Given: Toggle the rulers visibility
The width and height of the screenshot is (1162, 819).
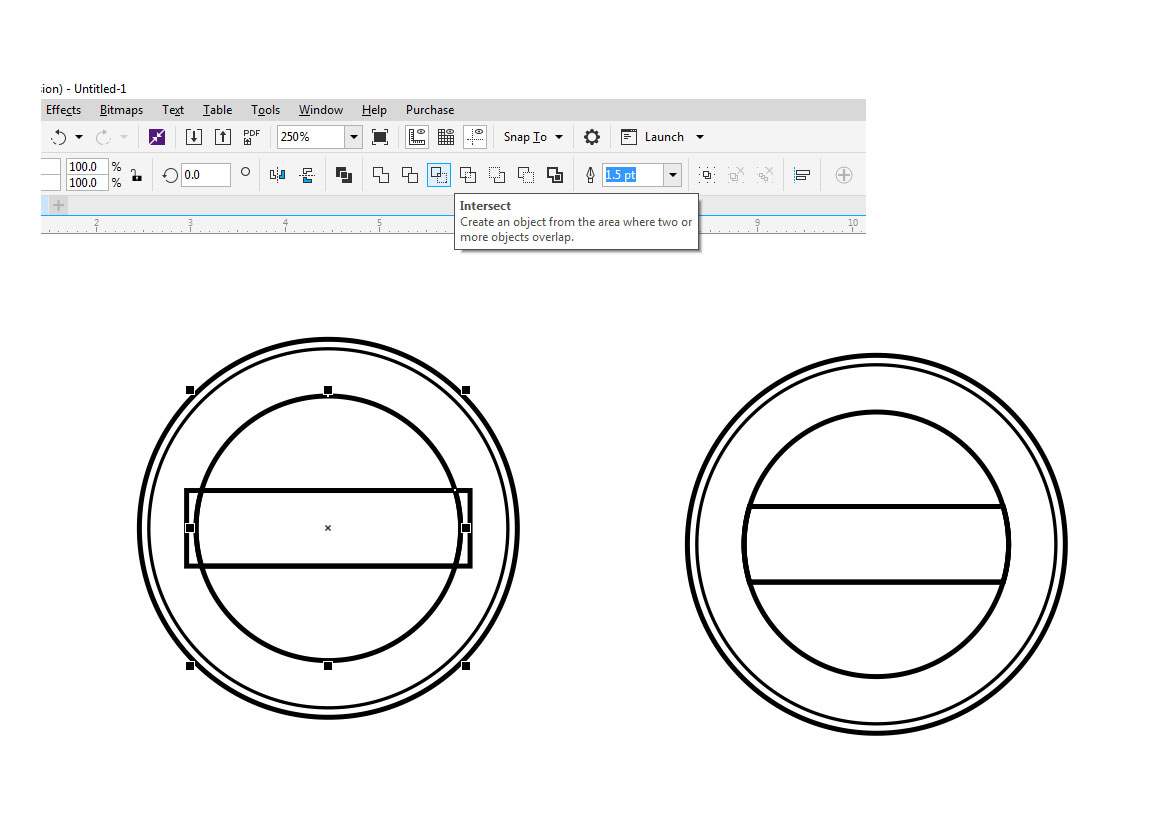Looking at the screenshot, I should tap(417, 136).
